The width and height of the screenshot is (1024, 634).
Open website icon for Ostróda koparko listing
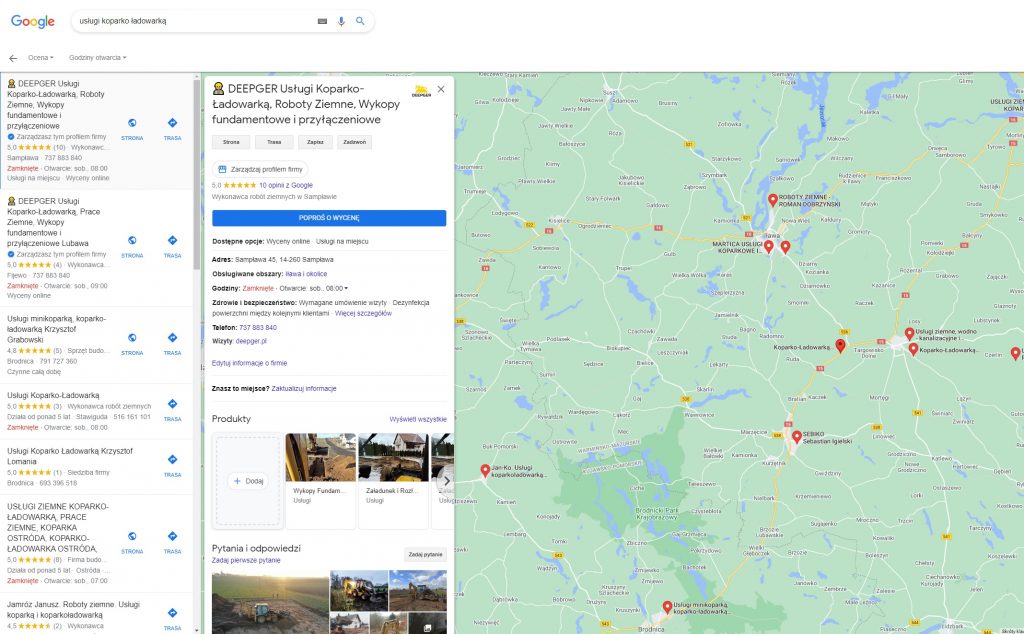(132, 536)
